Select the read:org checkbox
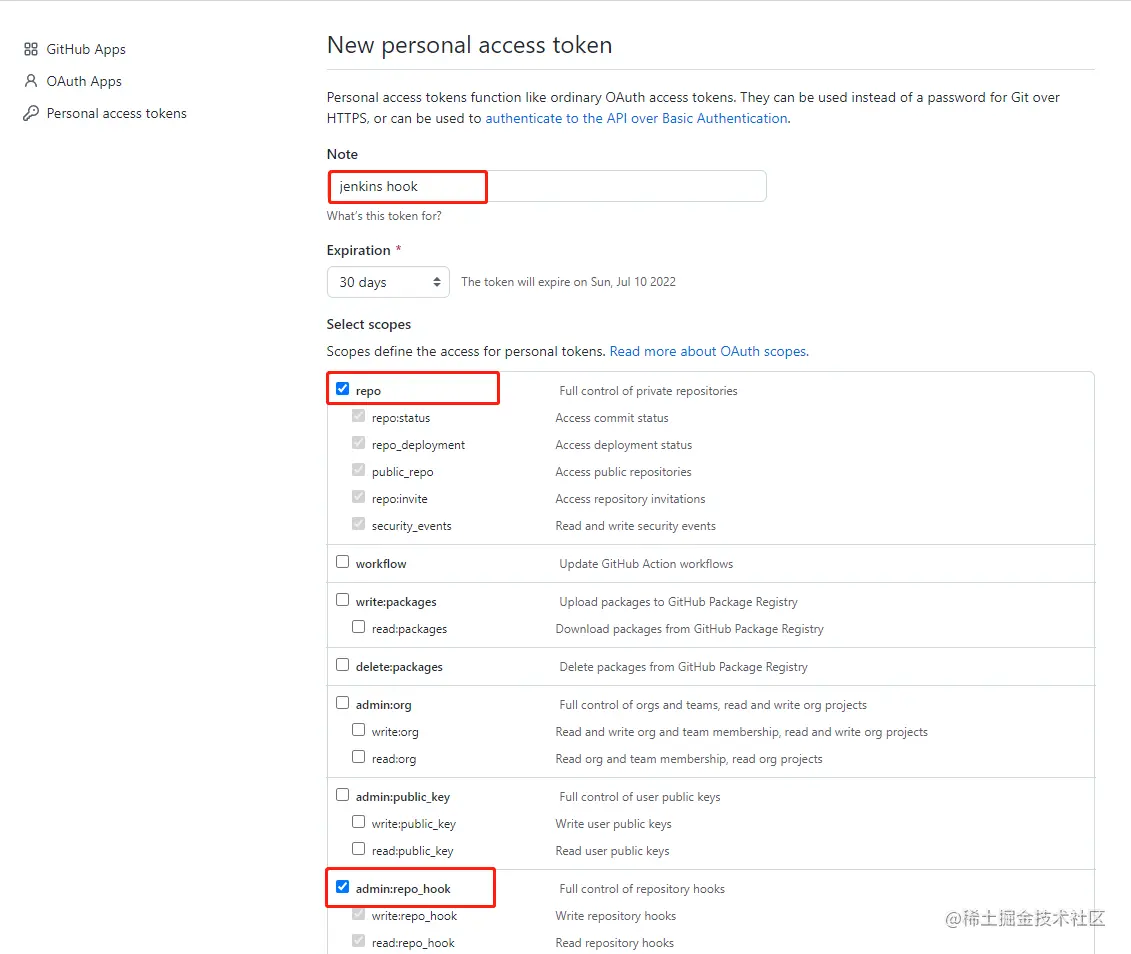 pos(359,757)
